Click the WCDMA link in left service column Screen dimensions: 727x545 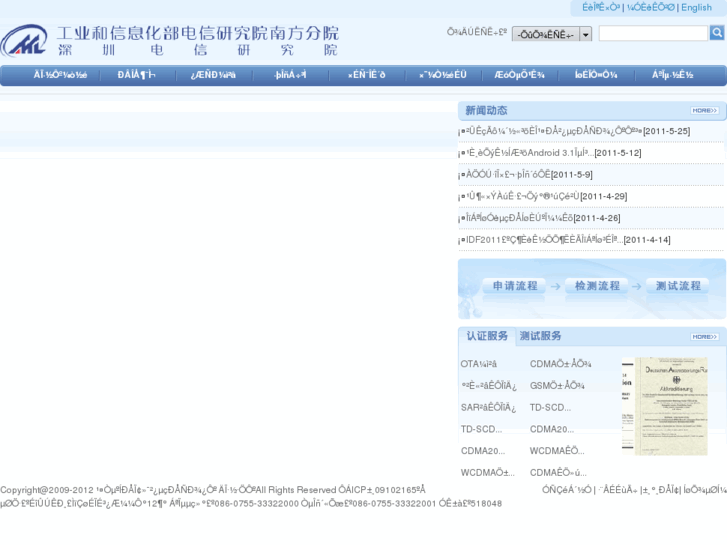pos(487,473)
